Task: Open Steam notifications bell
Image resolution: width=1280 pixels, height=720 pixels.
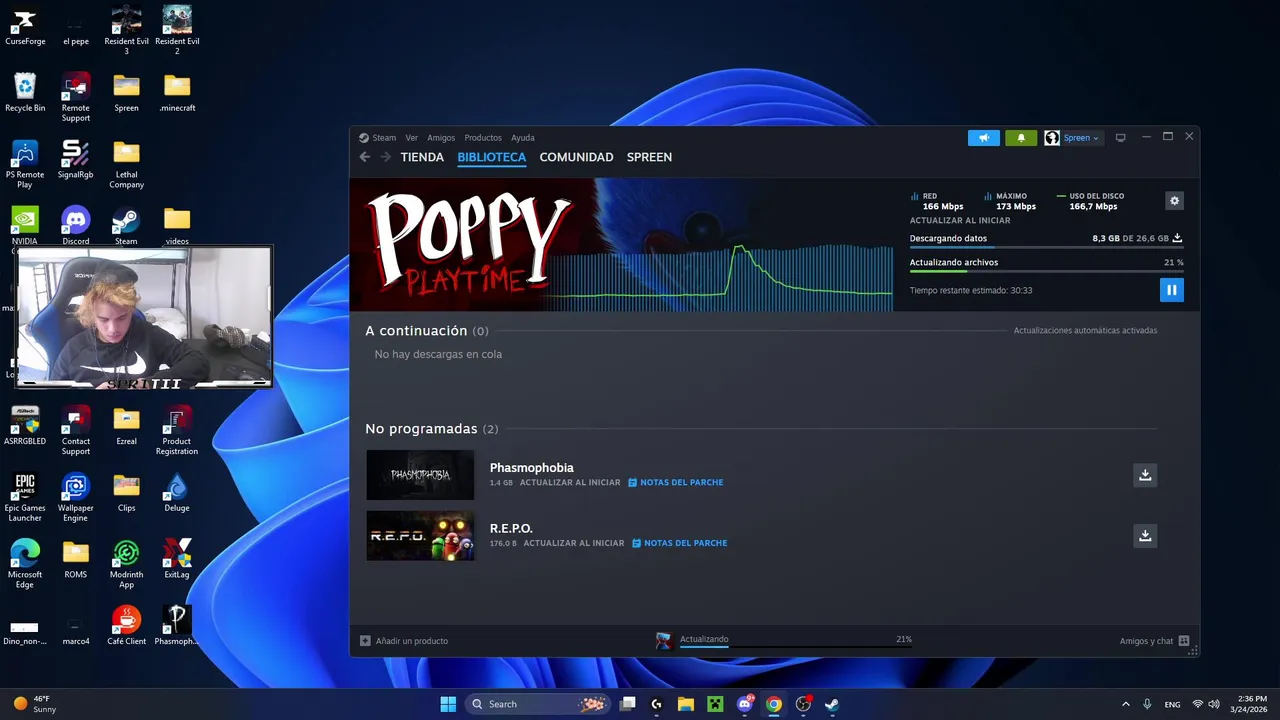Action: click(x=1021, y=138)
